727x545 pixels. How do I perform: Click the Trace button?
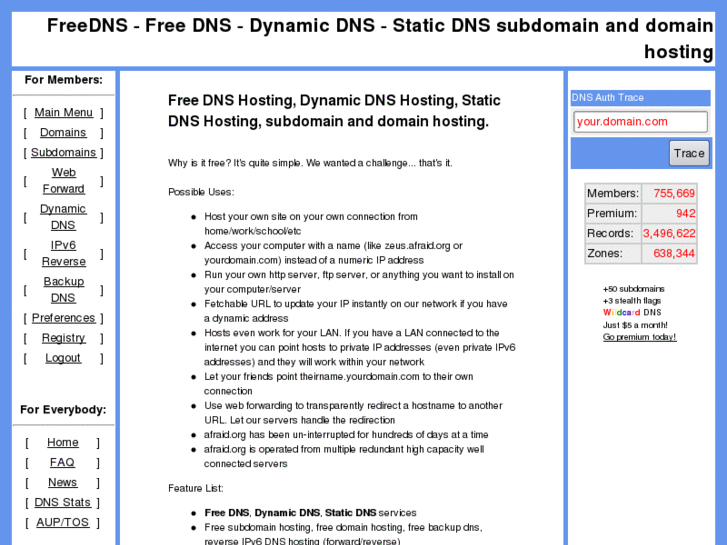(x=689, y=154)
